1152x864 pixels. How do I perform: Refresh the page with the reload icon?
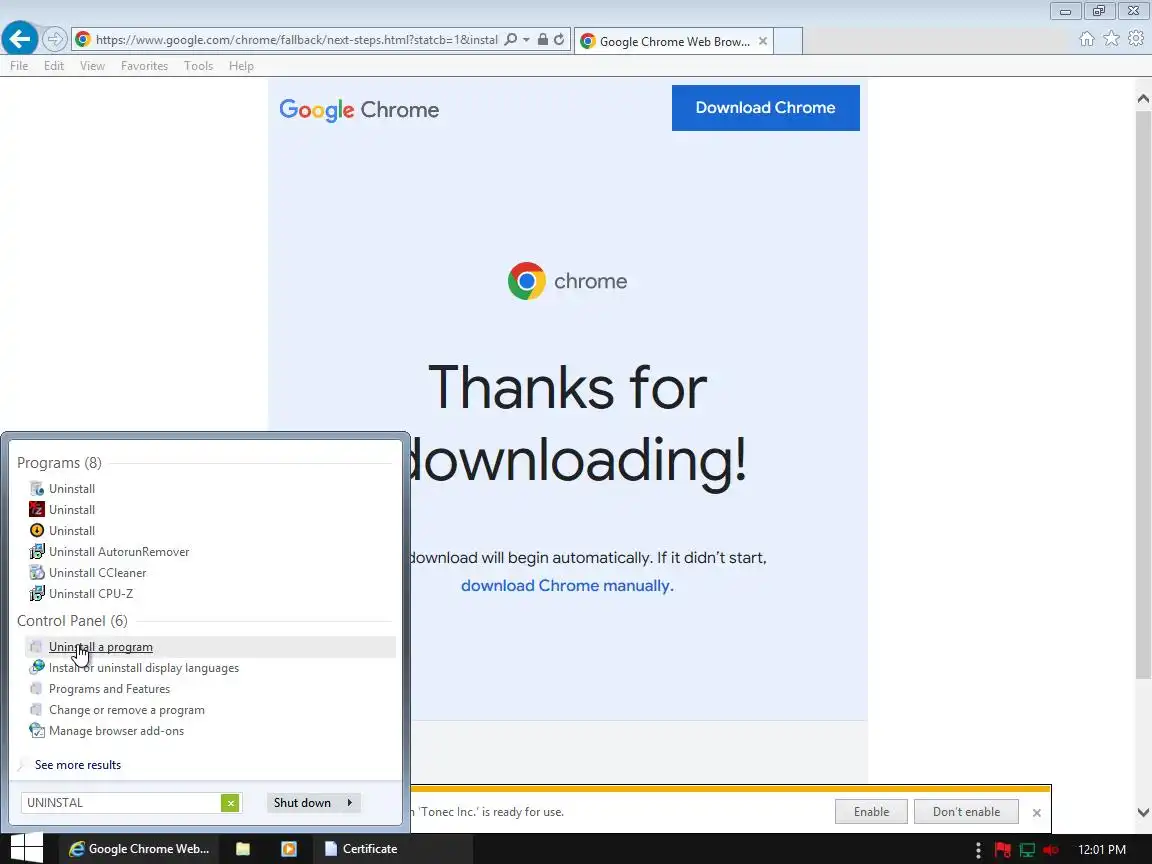(x=559, y=40)
